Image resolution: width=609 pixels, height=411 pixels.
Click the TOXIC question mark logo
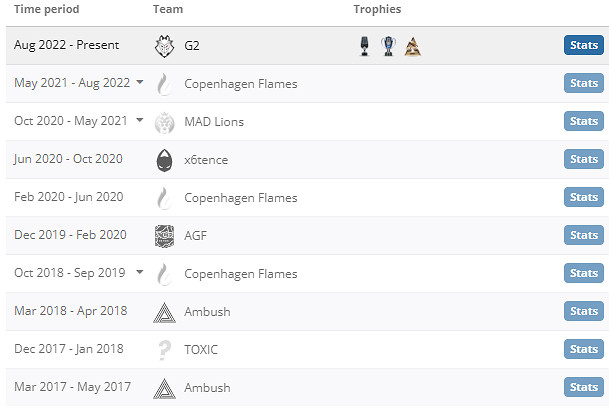pyautogui.click(x=165, y=350)
